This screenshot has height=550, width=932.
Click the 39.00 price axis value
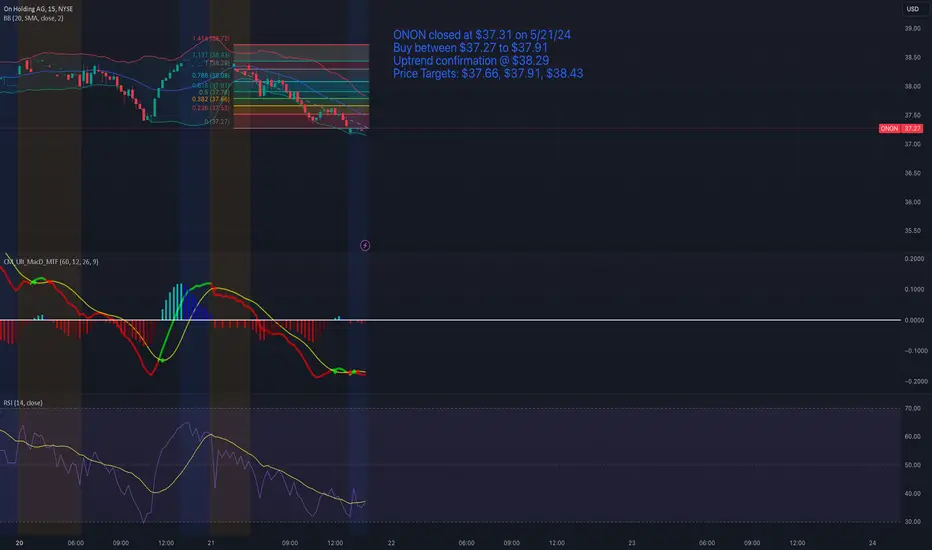click(x=912, y=29)
